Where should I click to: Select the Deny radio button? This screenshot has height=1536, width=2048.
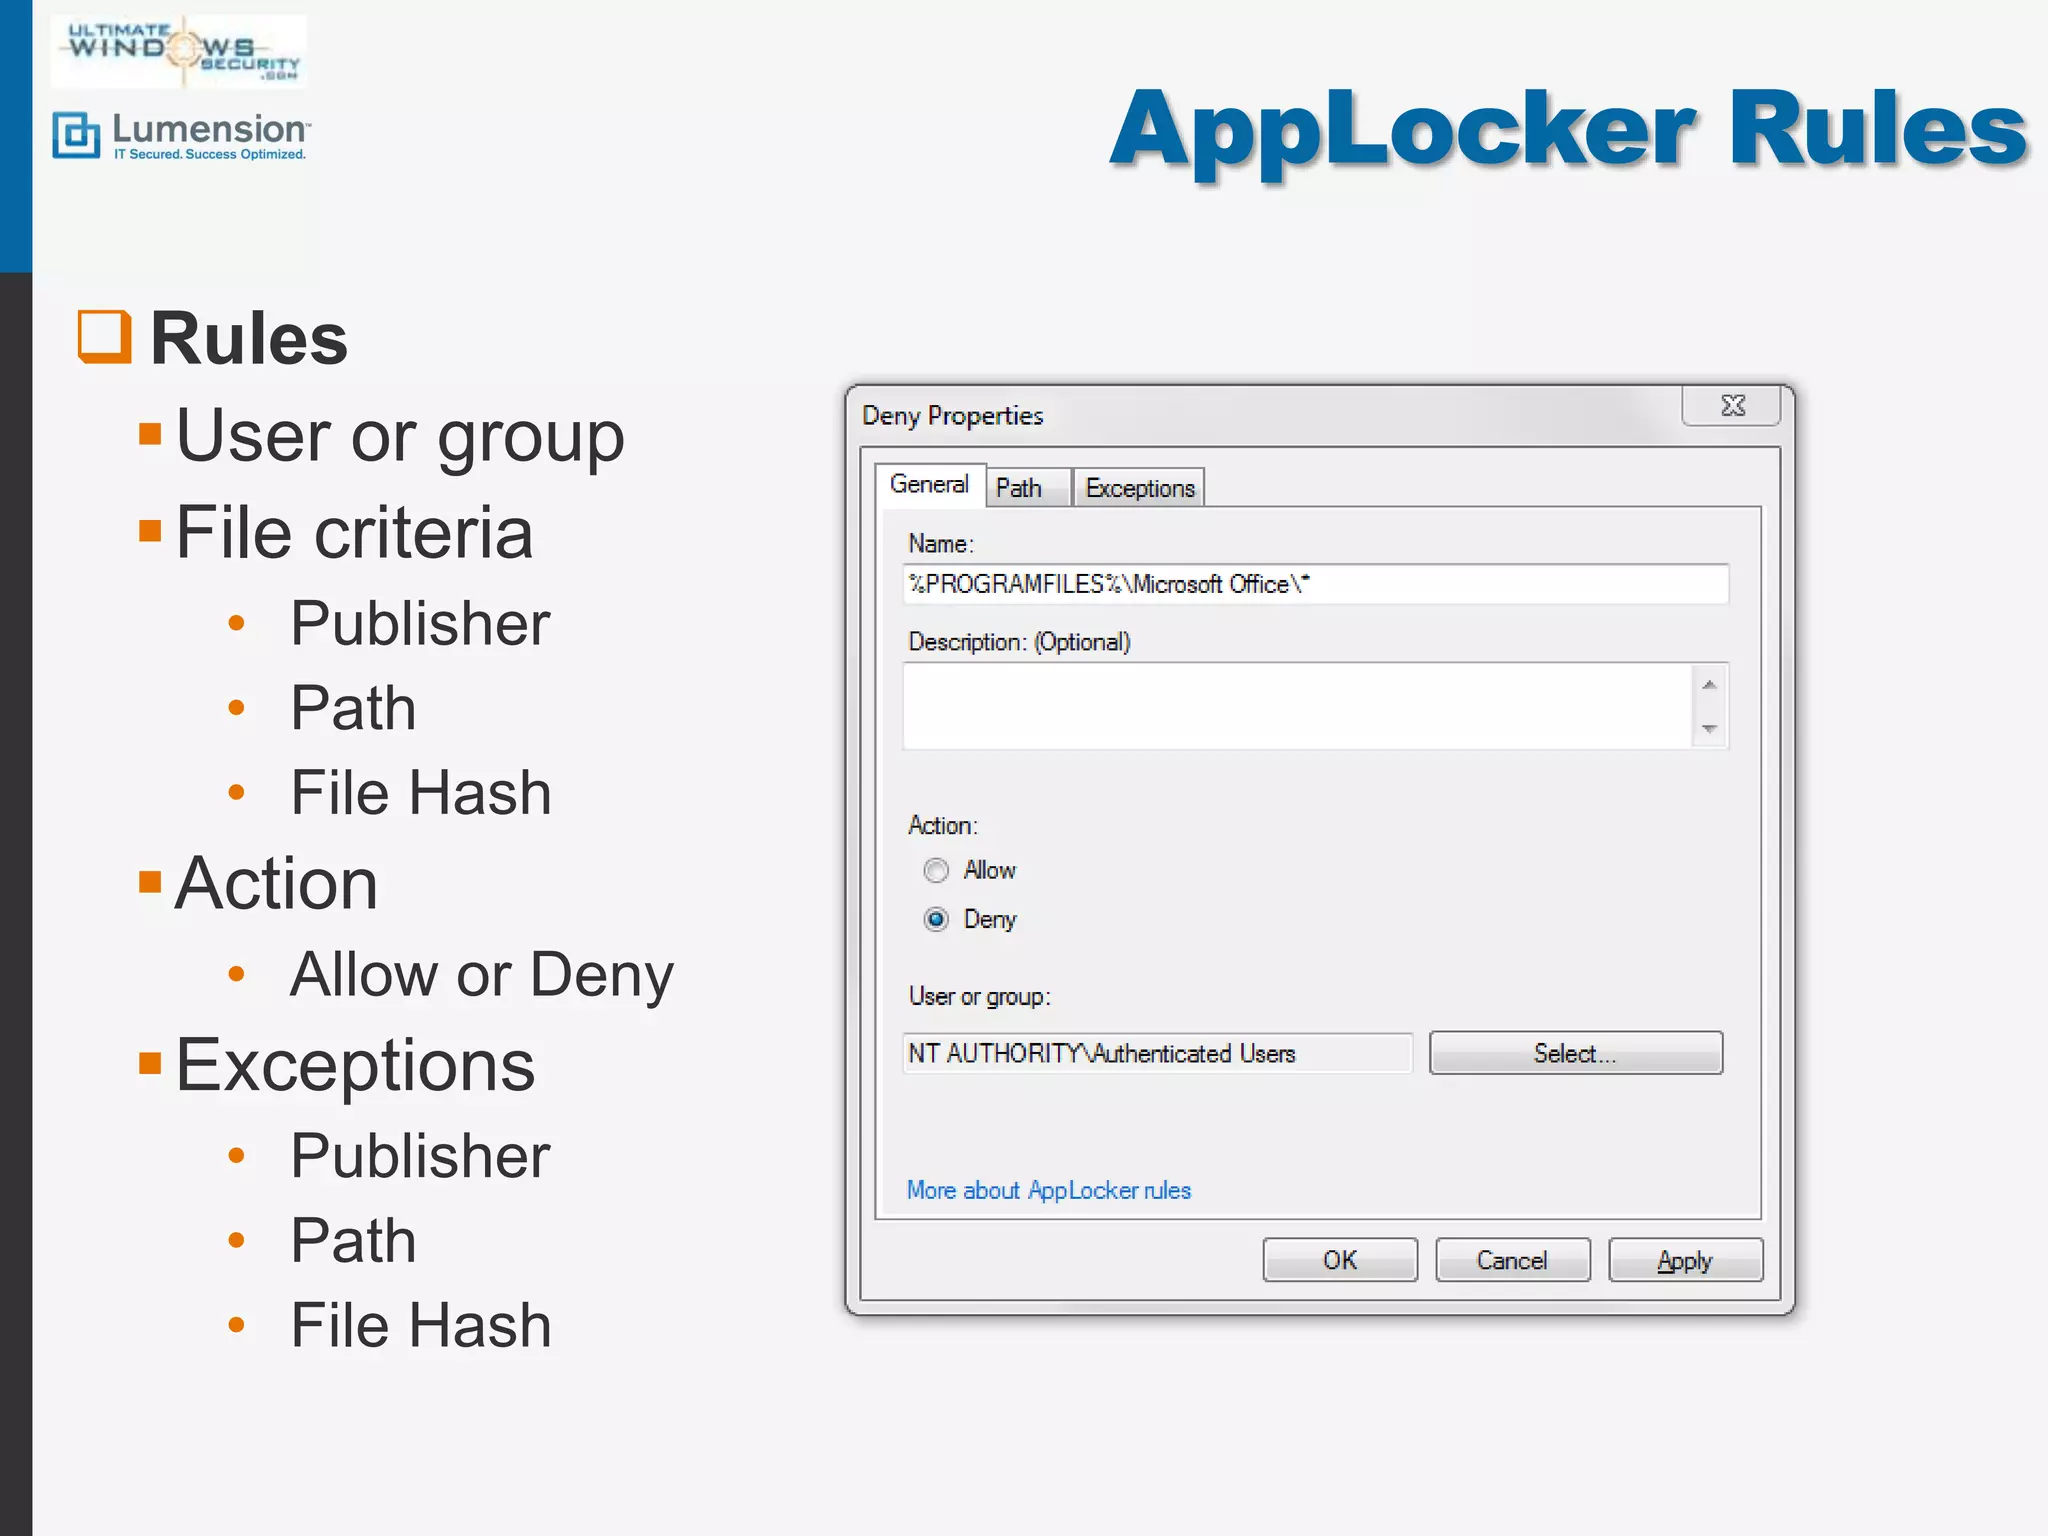[x=936, y=919]
